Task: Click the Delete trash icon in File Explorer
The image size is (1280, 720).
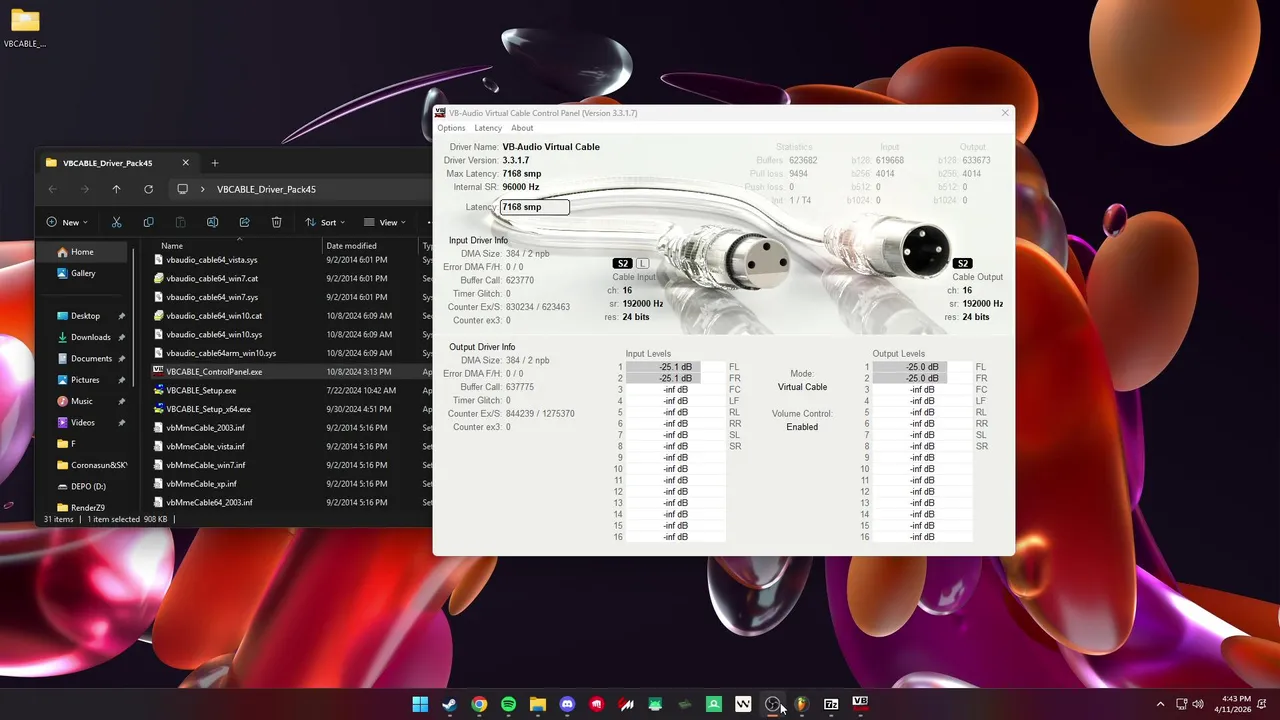Action: coord(276,222)
